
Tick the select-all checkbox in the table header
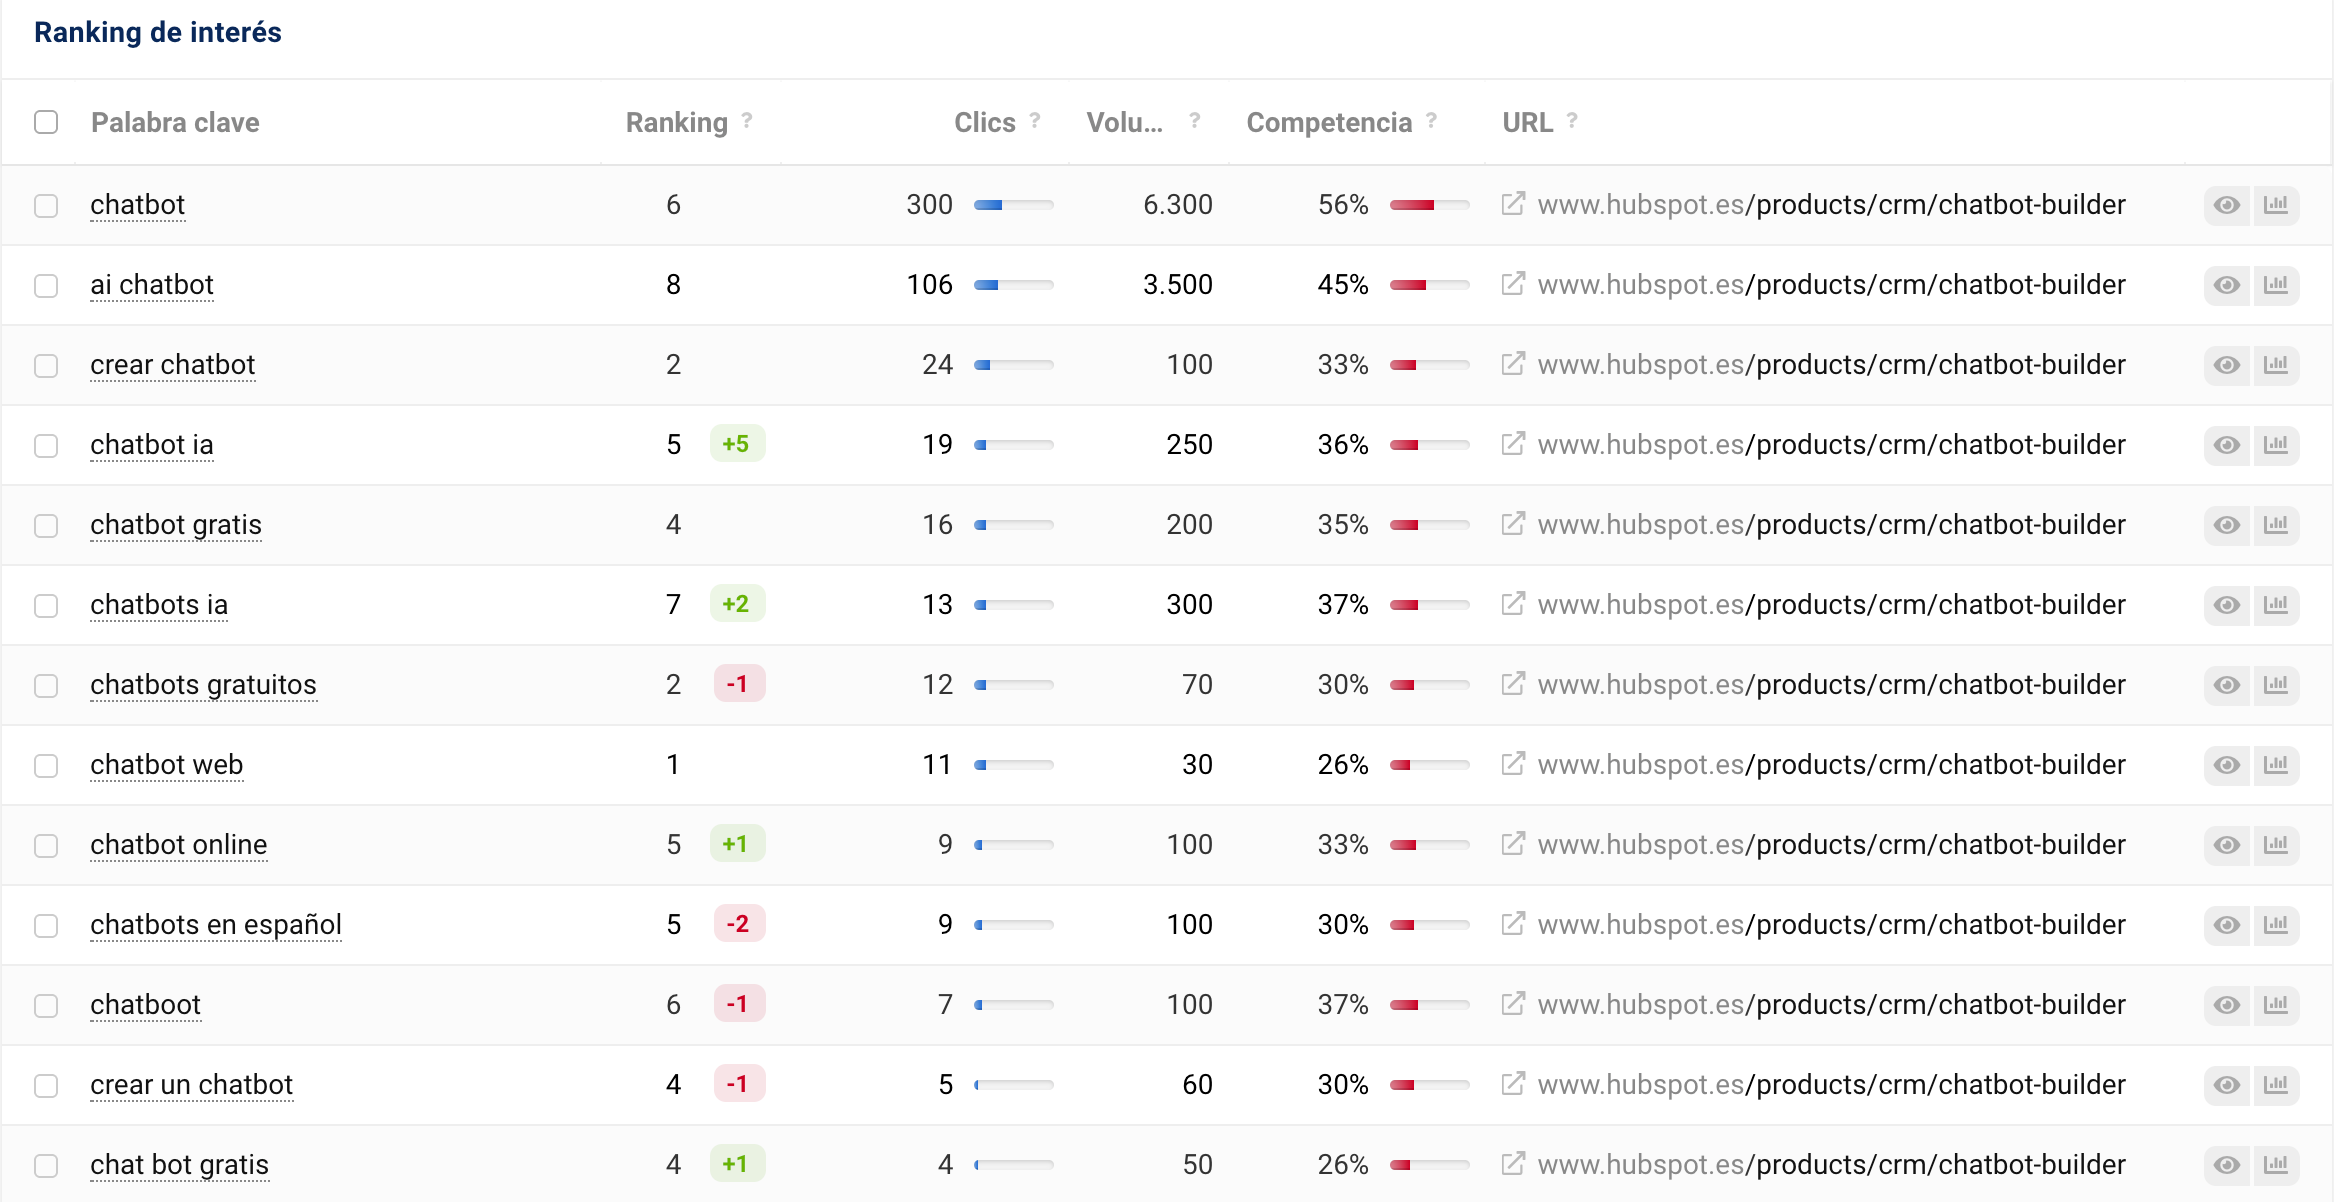tap(46, 122)
